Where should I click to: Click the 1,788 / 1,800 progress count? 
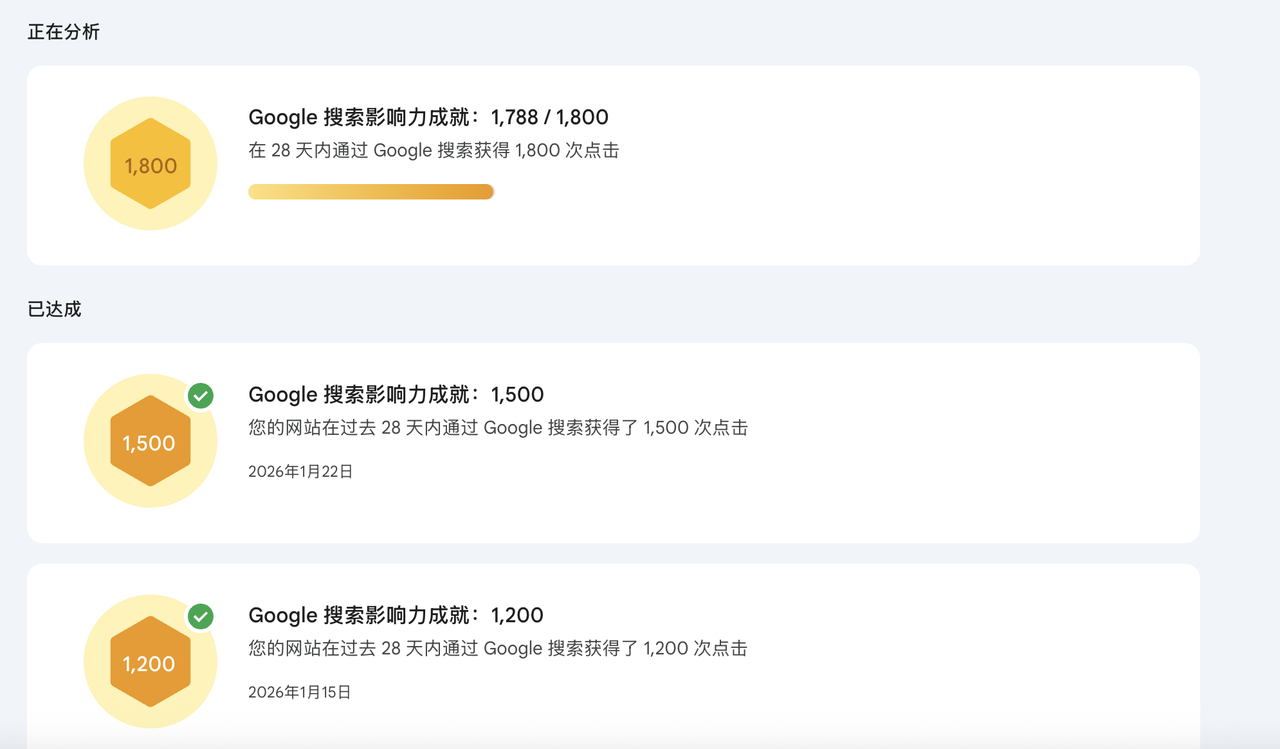[x=549, y=117]
